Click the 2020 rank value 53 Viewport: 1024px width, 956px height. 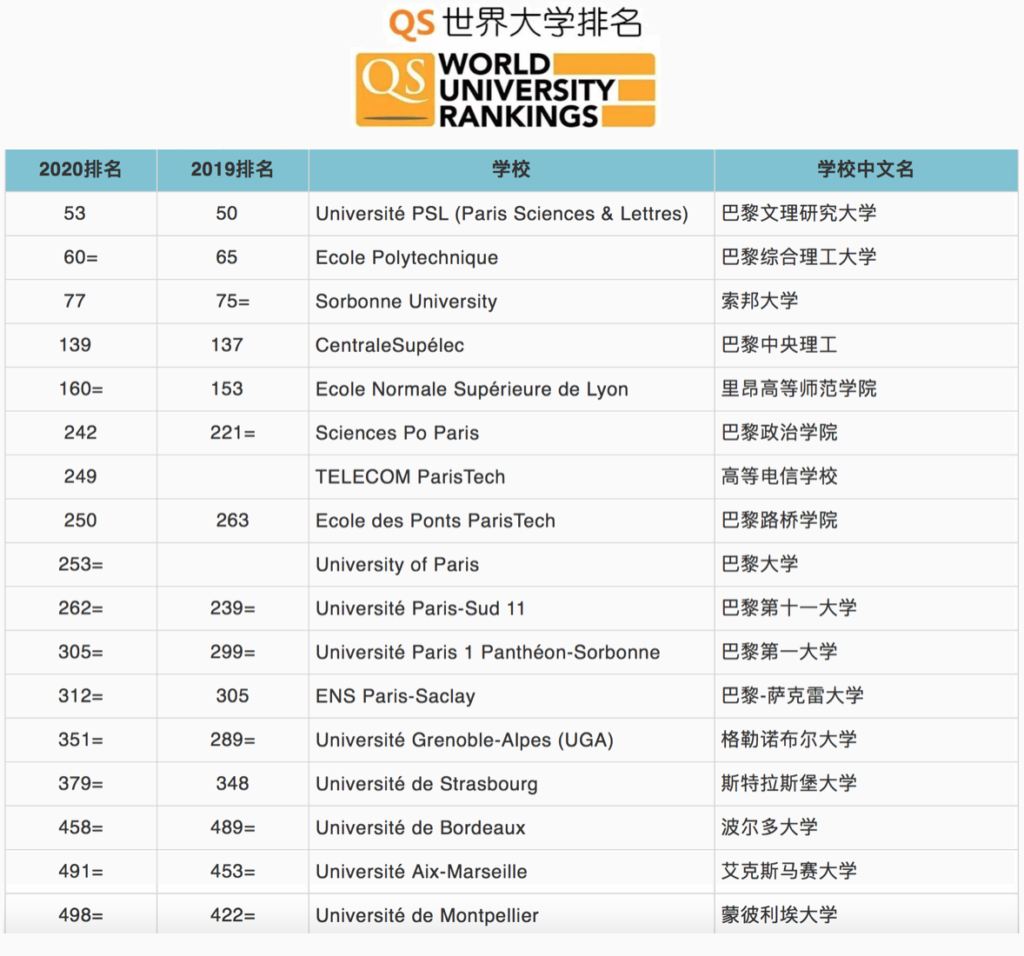(x=74, y=214)
